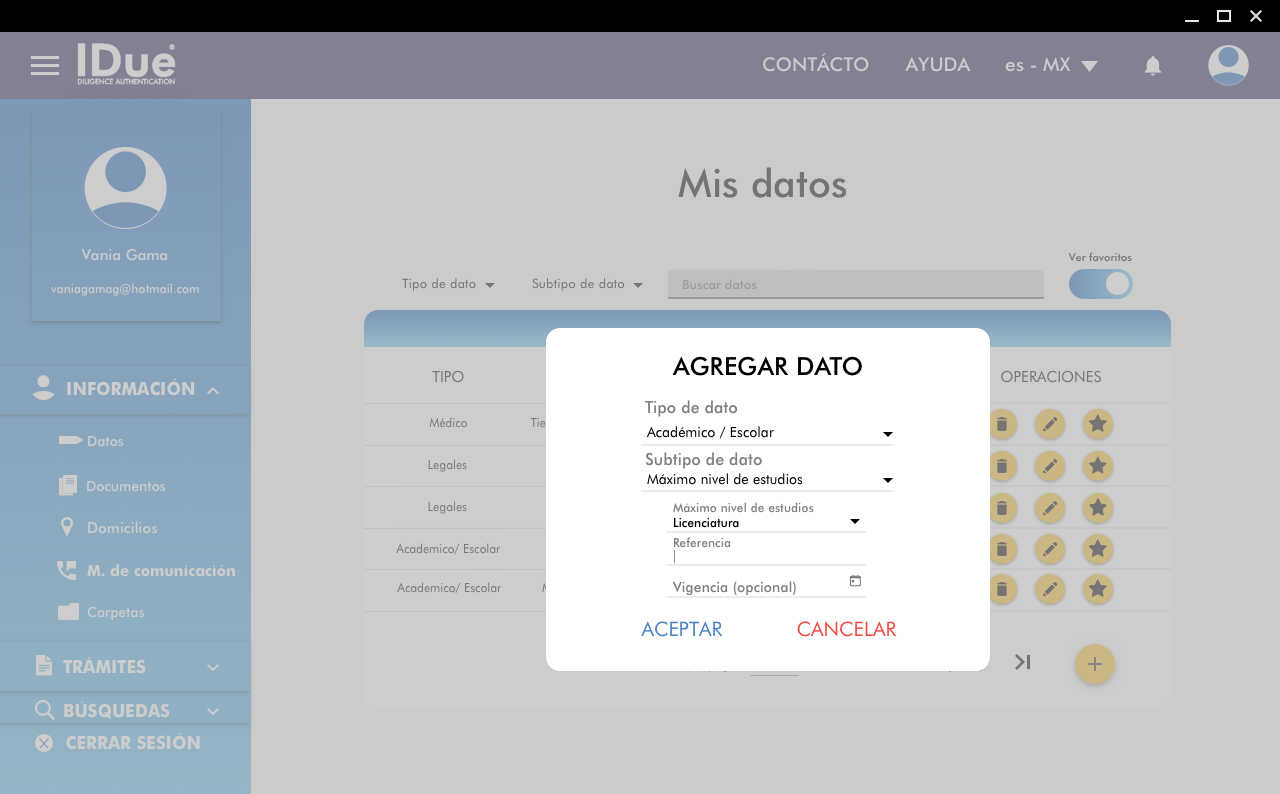The height and width of the screenshot is (794, 1280).
Task: Click the calendar icon in Vigencia field
Action: tap(855, 581)
